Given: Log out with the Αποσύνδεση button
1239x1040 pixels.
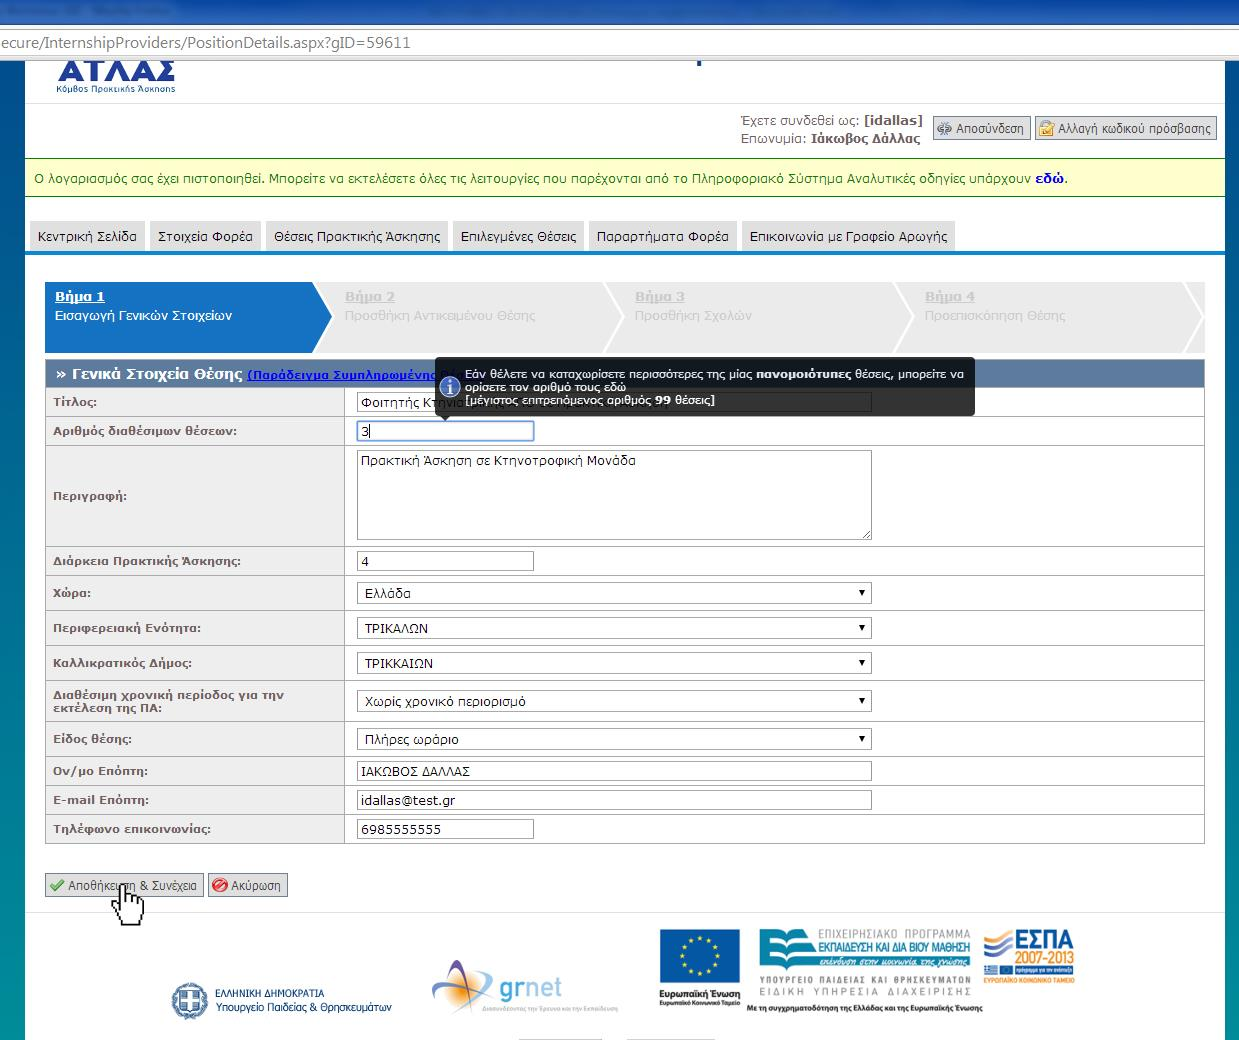Looking at the screenshot, I should click(981, 128).
